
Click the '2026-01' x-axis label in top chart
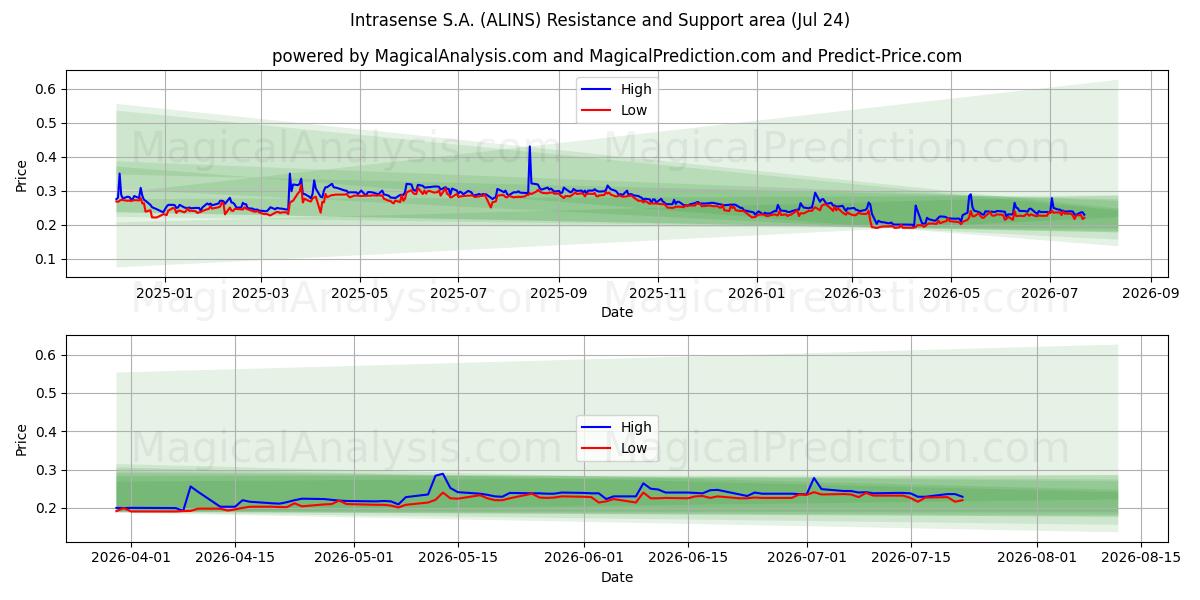[x=756, y=293]
